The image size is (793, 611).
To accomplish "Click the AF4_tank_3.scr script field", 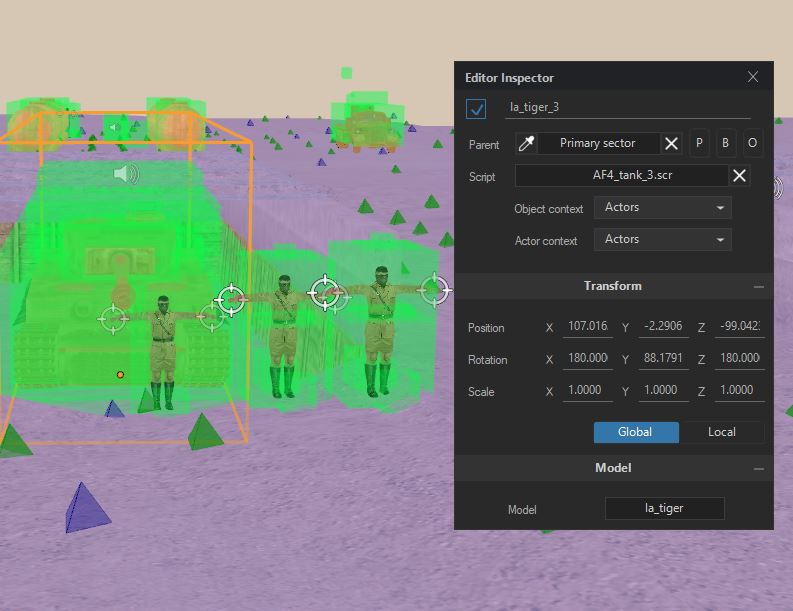I will click(621, 176).
